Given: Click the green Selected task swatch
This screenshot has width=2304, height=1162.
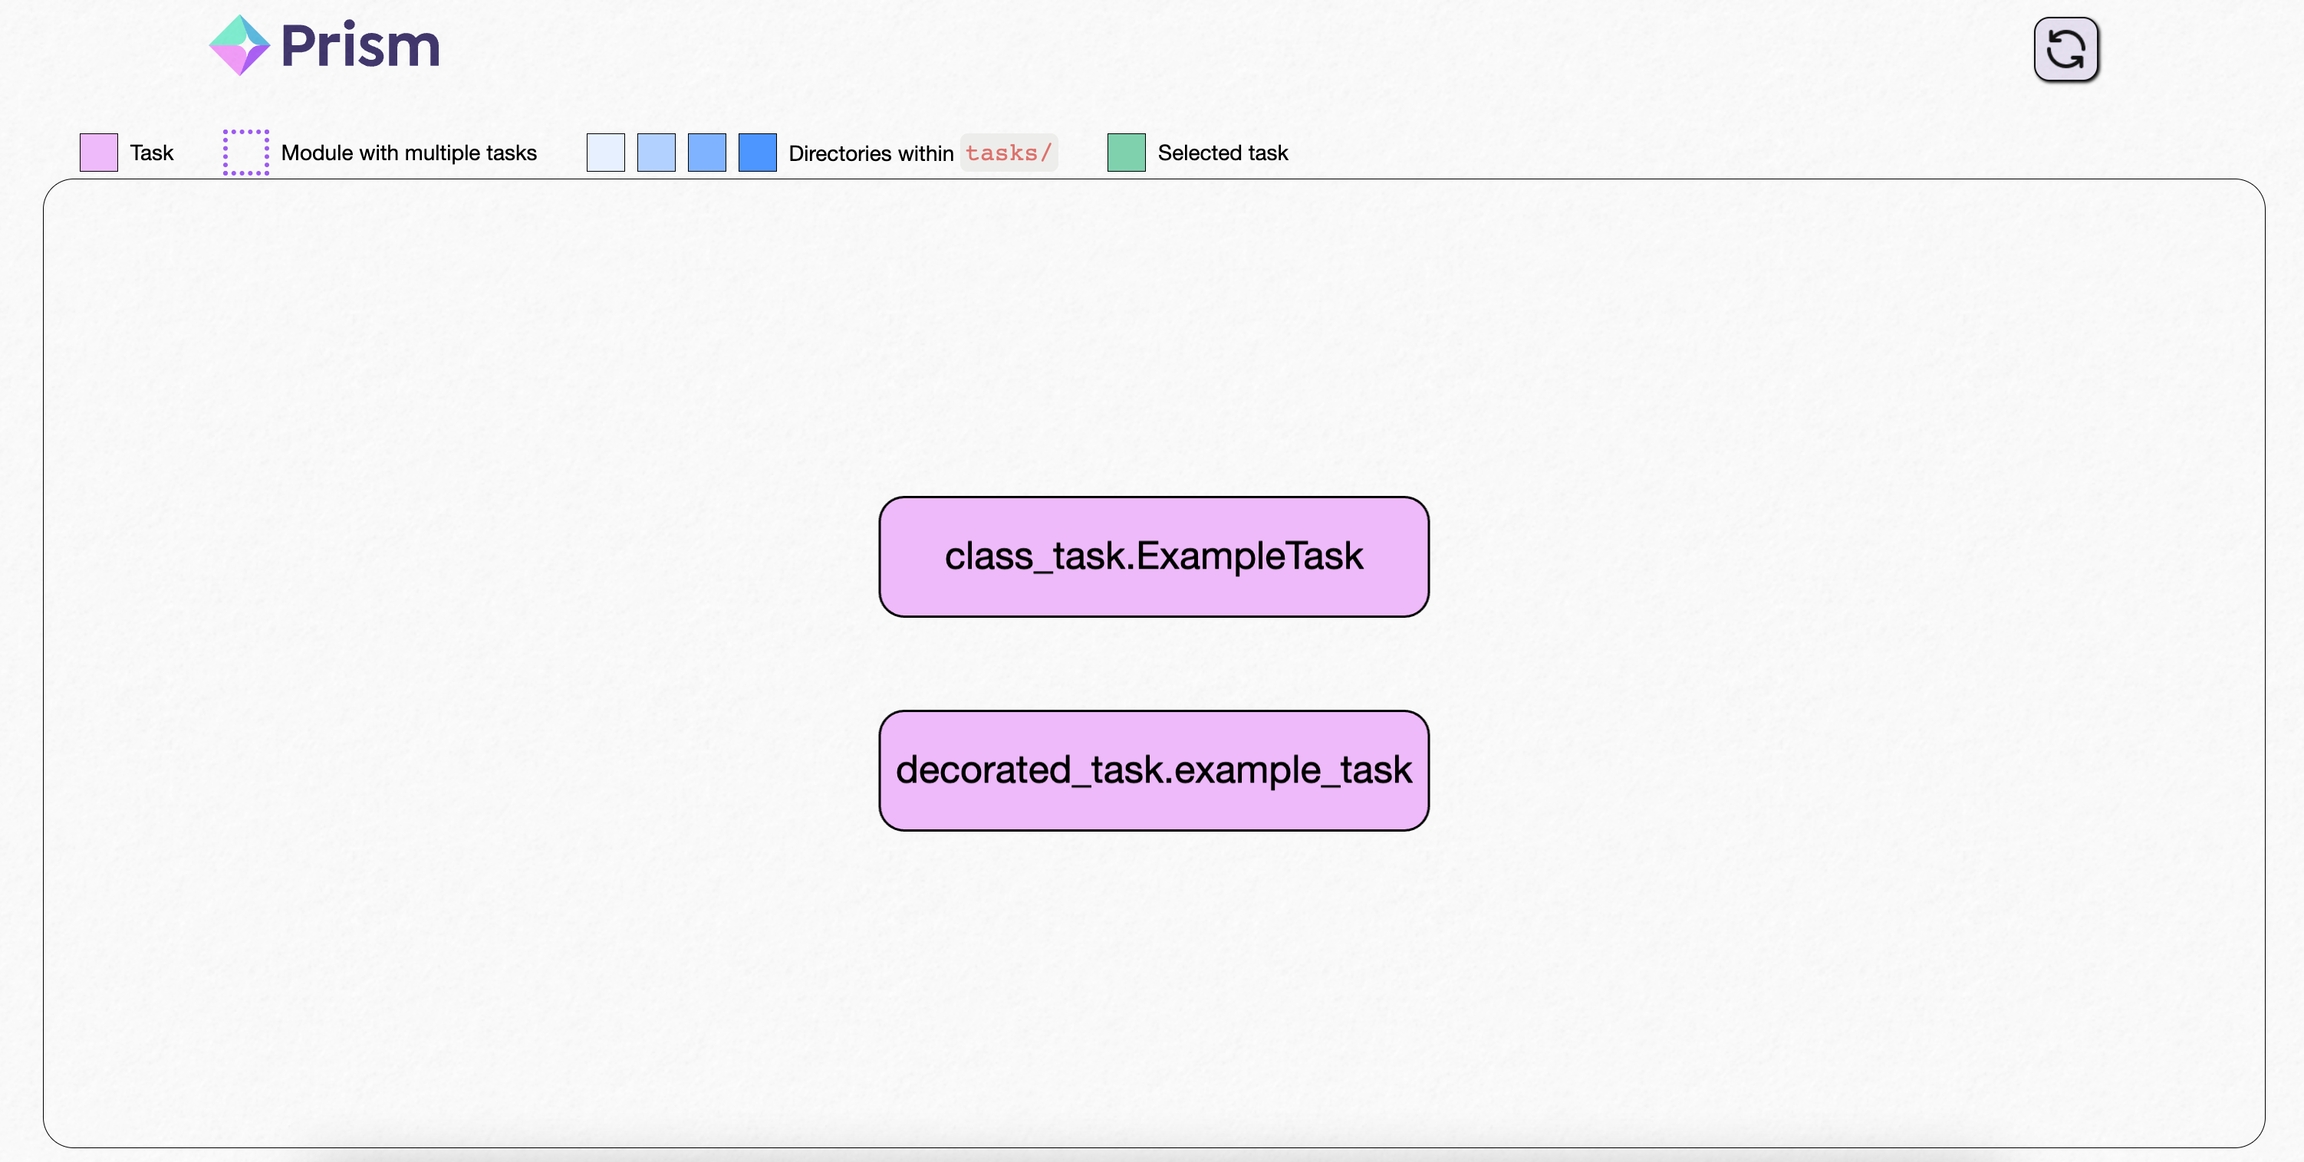Looking at the screenshot, I should (x=1126, y=153).
